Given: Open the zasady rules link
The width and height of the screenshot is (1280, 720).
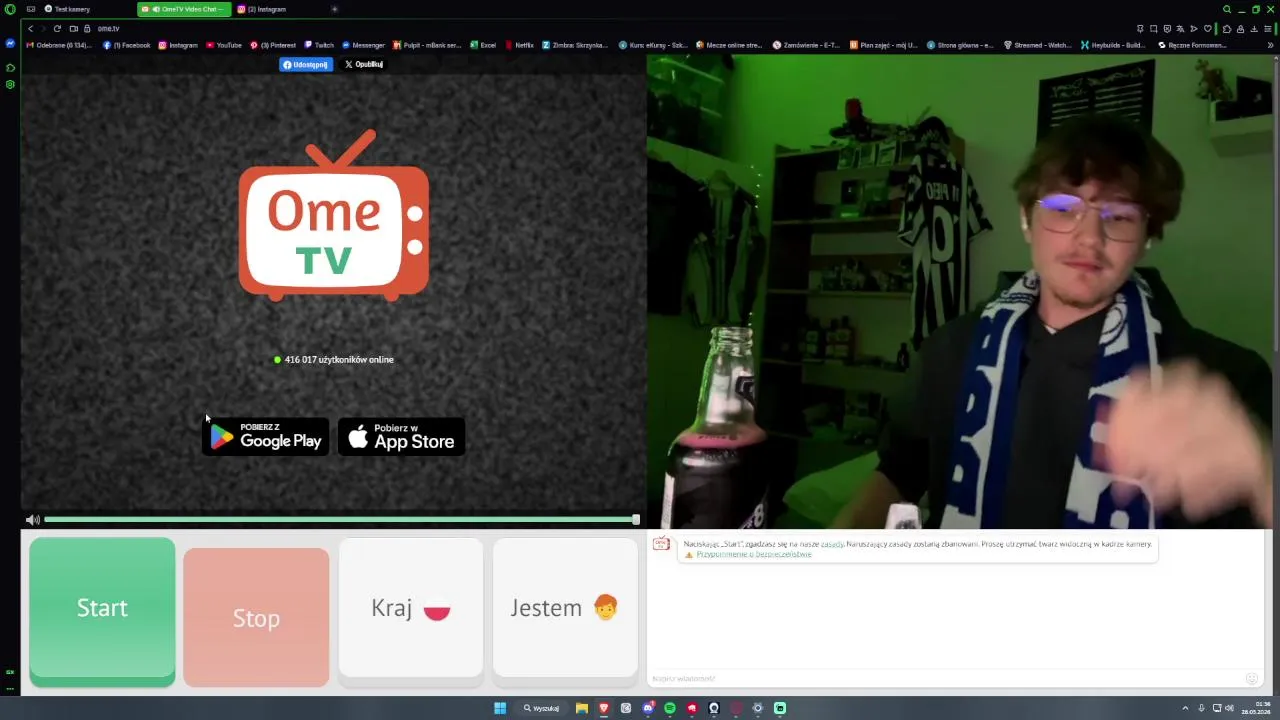Looking at the screenshot, I should pos(832,544).
